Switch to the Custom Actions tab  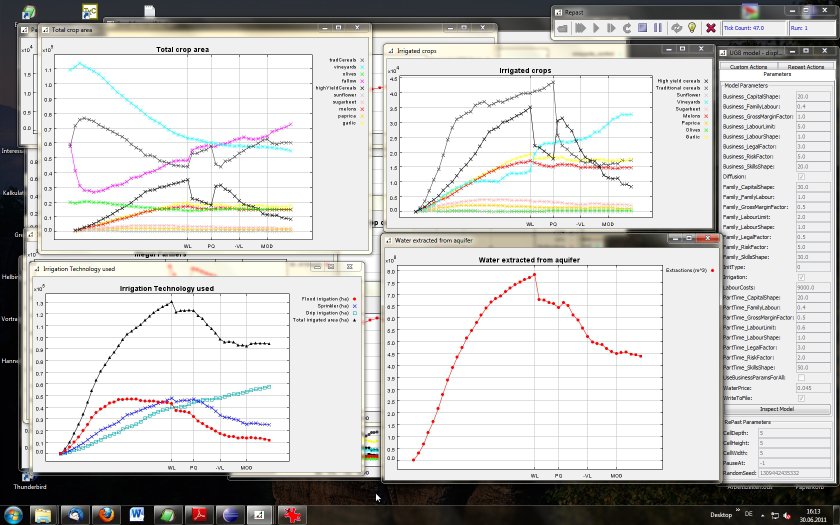click(748, 66)
